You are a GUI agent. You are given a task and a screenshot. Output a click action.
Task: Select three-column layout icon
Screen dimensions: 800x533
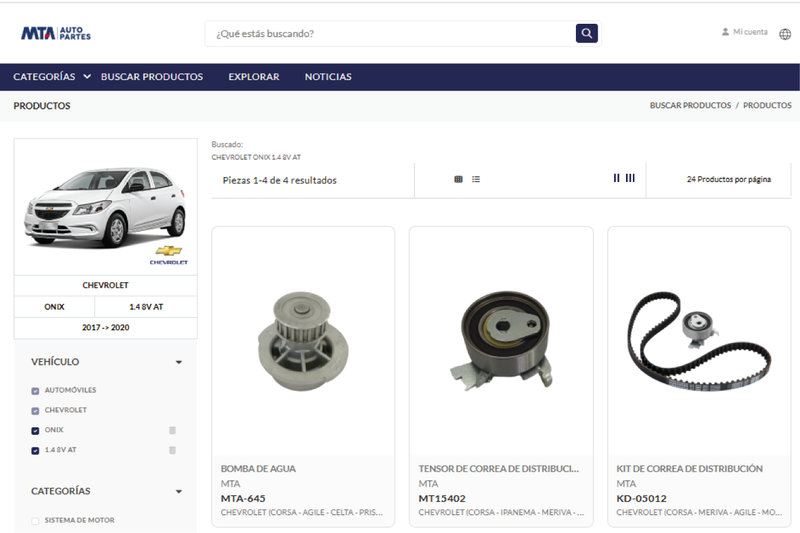point(630,179)
